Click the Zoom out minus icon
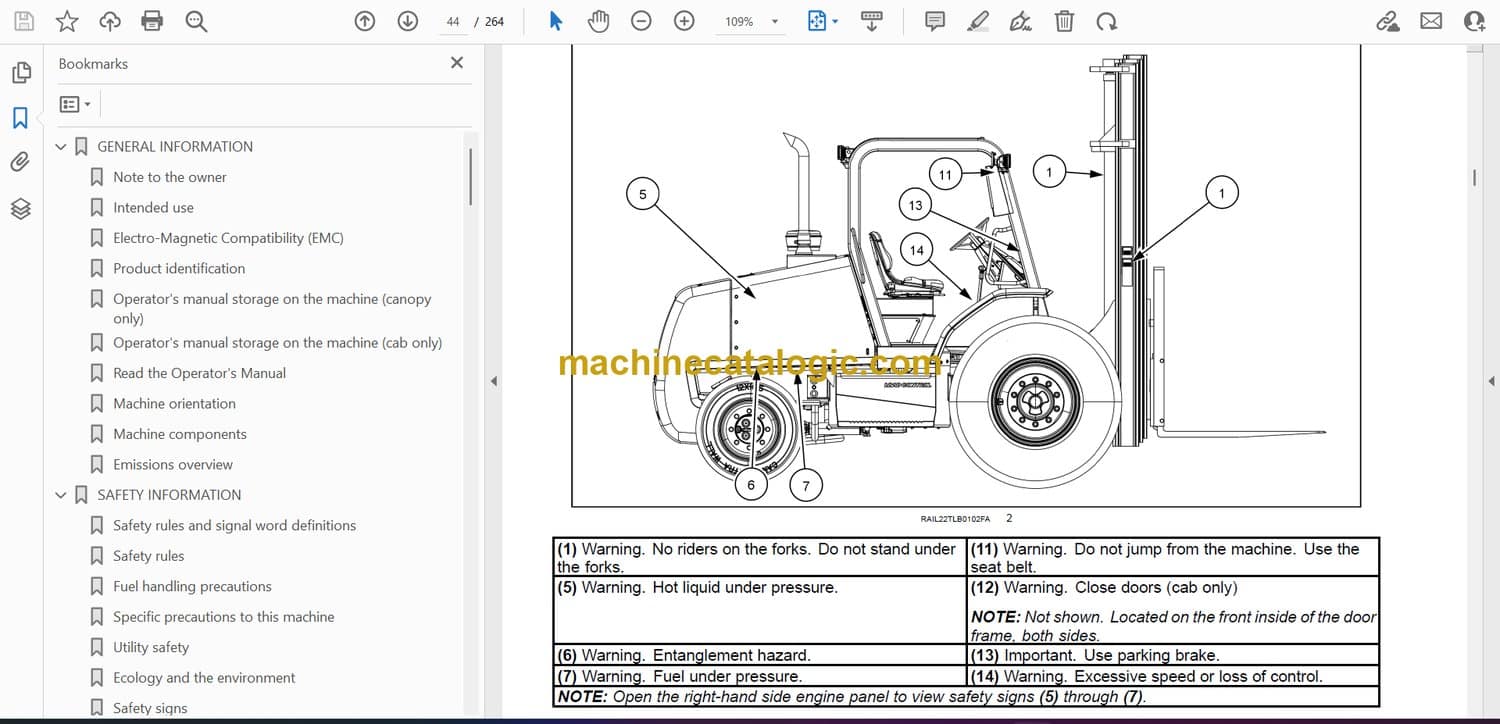1500x724 pixels. tap(642, 21)
